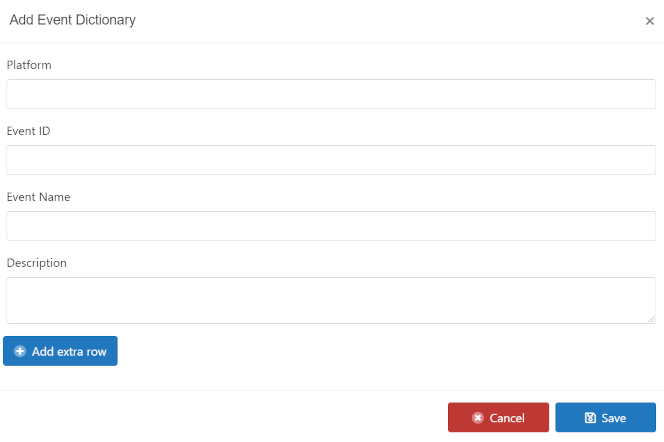This screenshot has height=442, width=664.
Task: Click the Platform field label
Action: coord(29,65)
